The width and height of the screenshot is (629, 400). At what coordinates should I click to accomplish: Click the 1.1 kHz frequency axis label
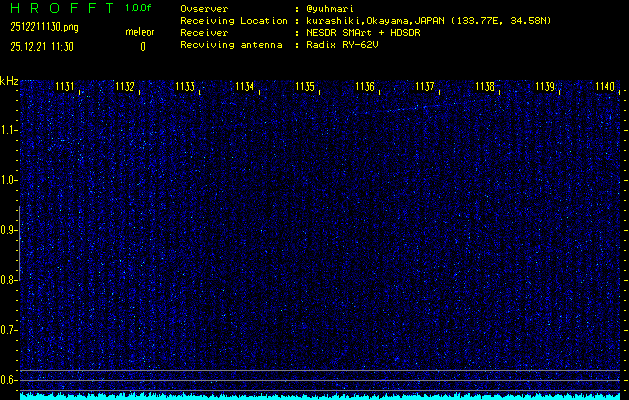[9, 130]
